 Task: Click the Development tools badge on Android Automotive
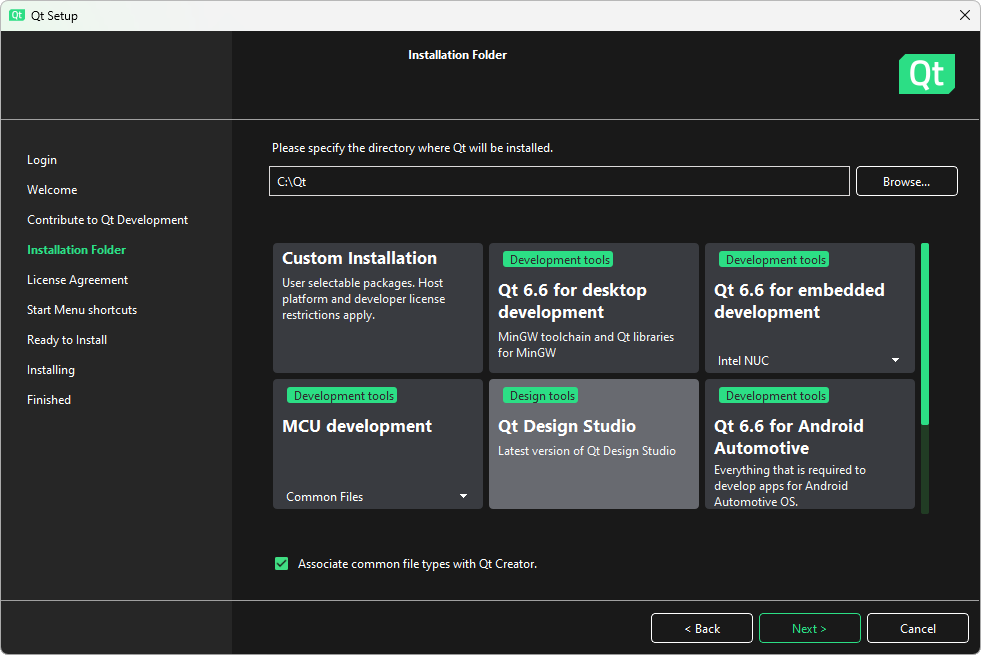tap(775, 395)
